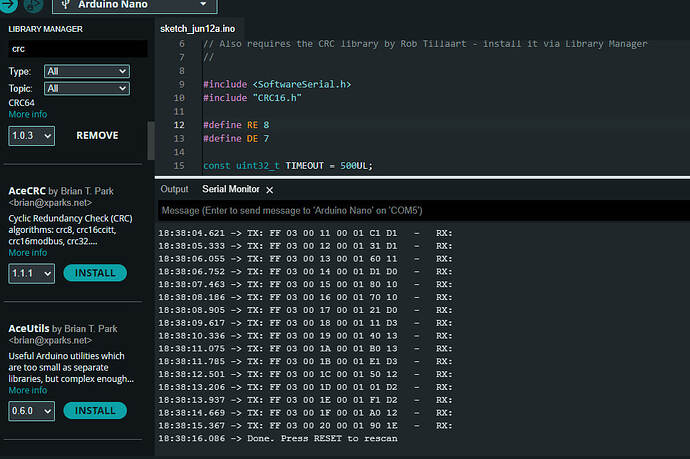
Task: Select the sketch_jun12a.ino editor tab
Action: click(198, 29)
